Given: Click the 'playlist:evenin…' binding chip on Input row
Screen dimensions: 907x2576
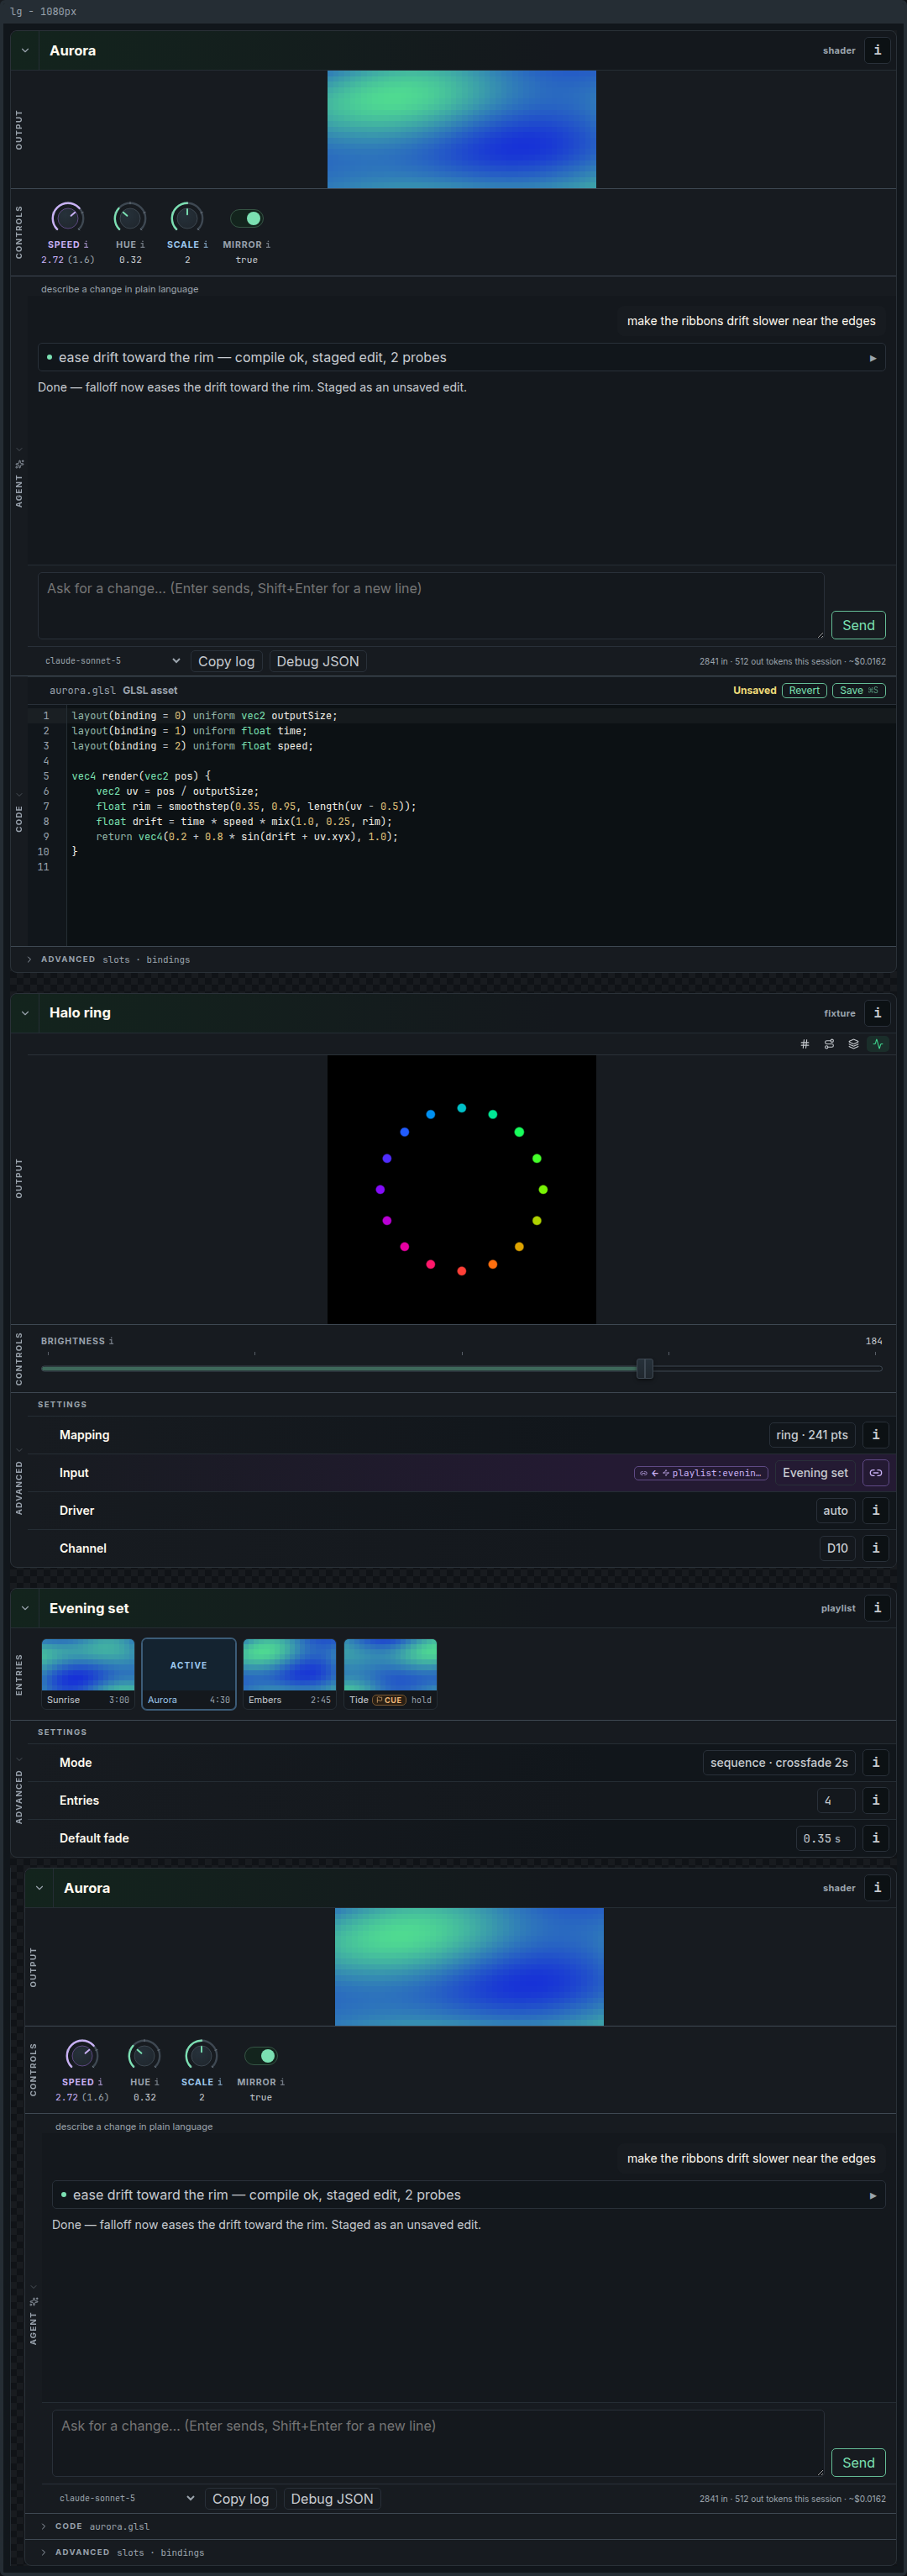Looking at the screenshot, I should tap(702, 1473).
